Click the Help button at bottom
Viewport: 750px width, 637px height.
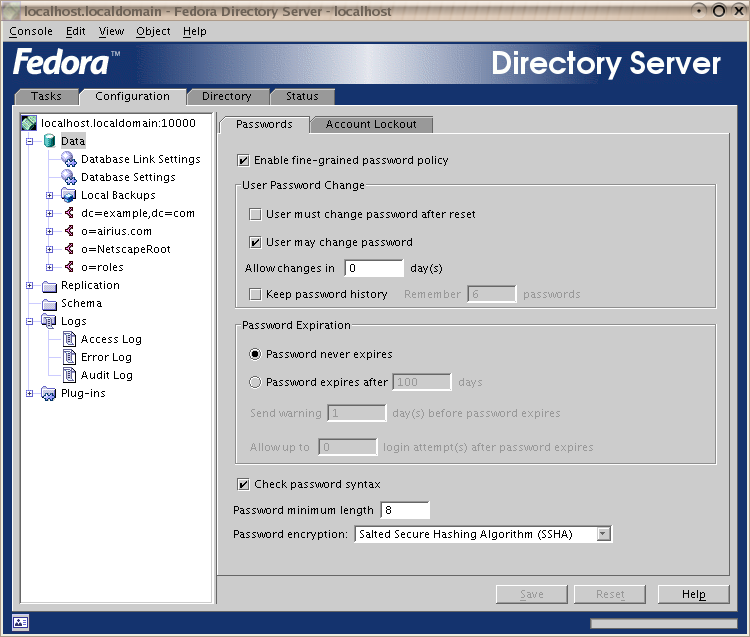694,594
